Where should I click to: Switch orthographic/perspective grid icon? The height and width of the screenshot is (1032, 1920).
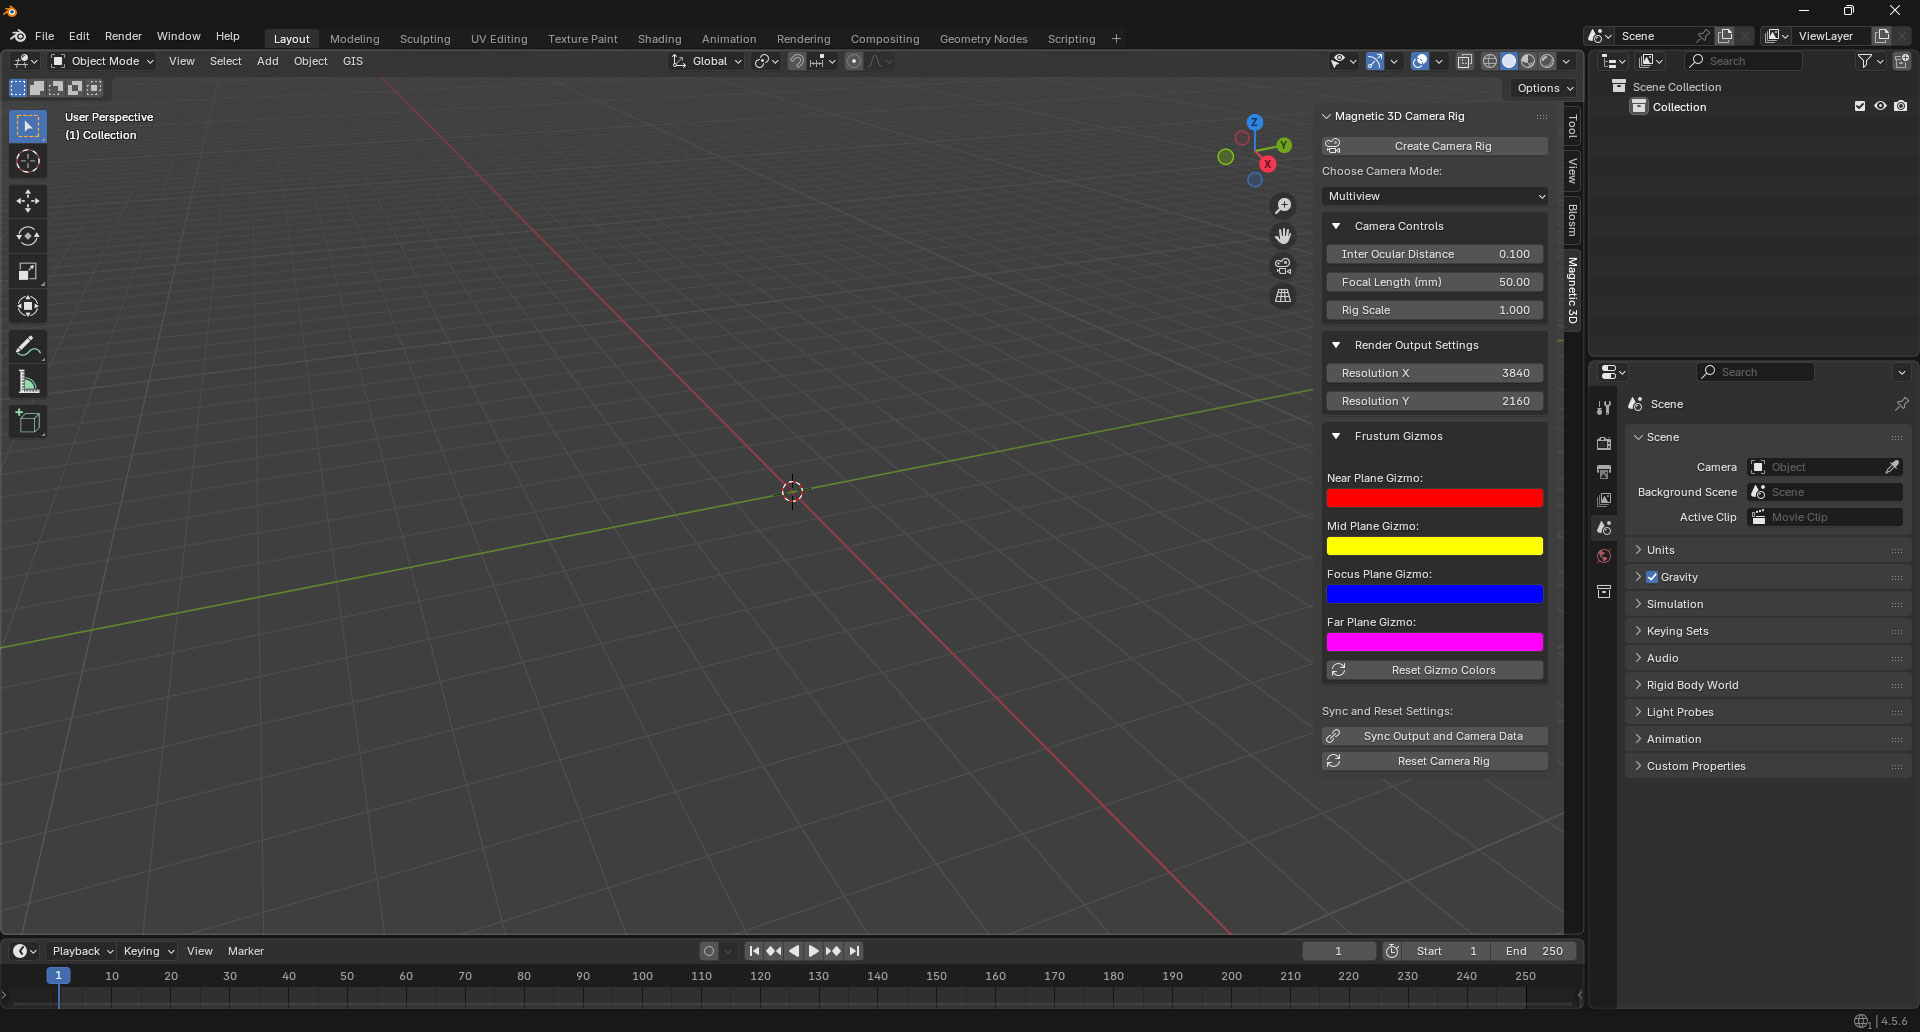coord(1283,296)
